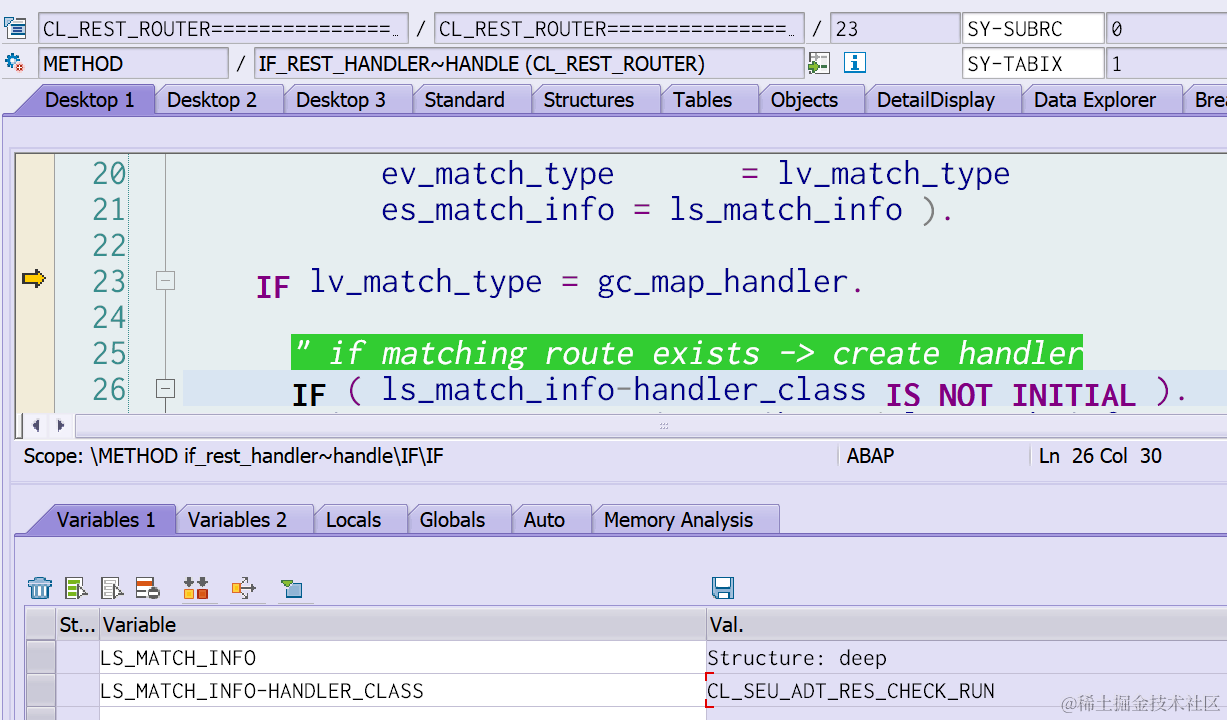Image resolution: width=1227 pixels, height=720 pixels.
Task: Click the line number field showing 23
Action: tap(893, 28)
